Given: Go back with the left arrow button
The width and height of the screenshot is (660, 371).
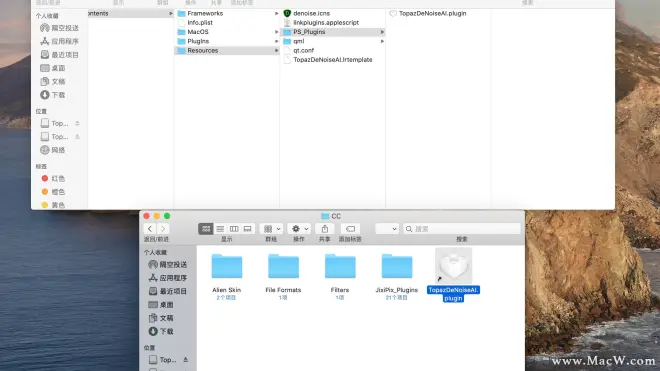Looking at the screenshot, I should (150, 229).
